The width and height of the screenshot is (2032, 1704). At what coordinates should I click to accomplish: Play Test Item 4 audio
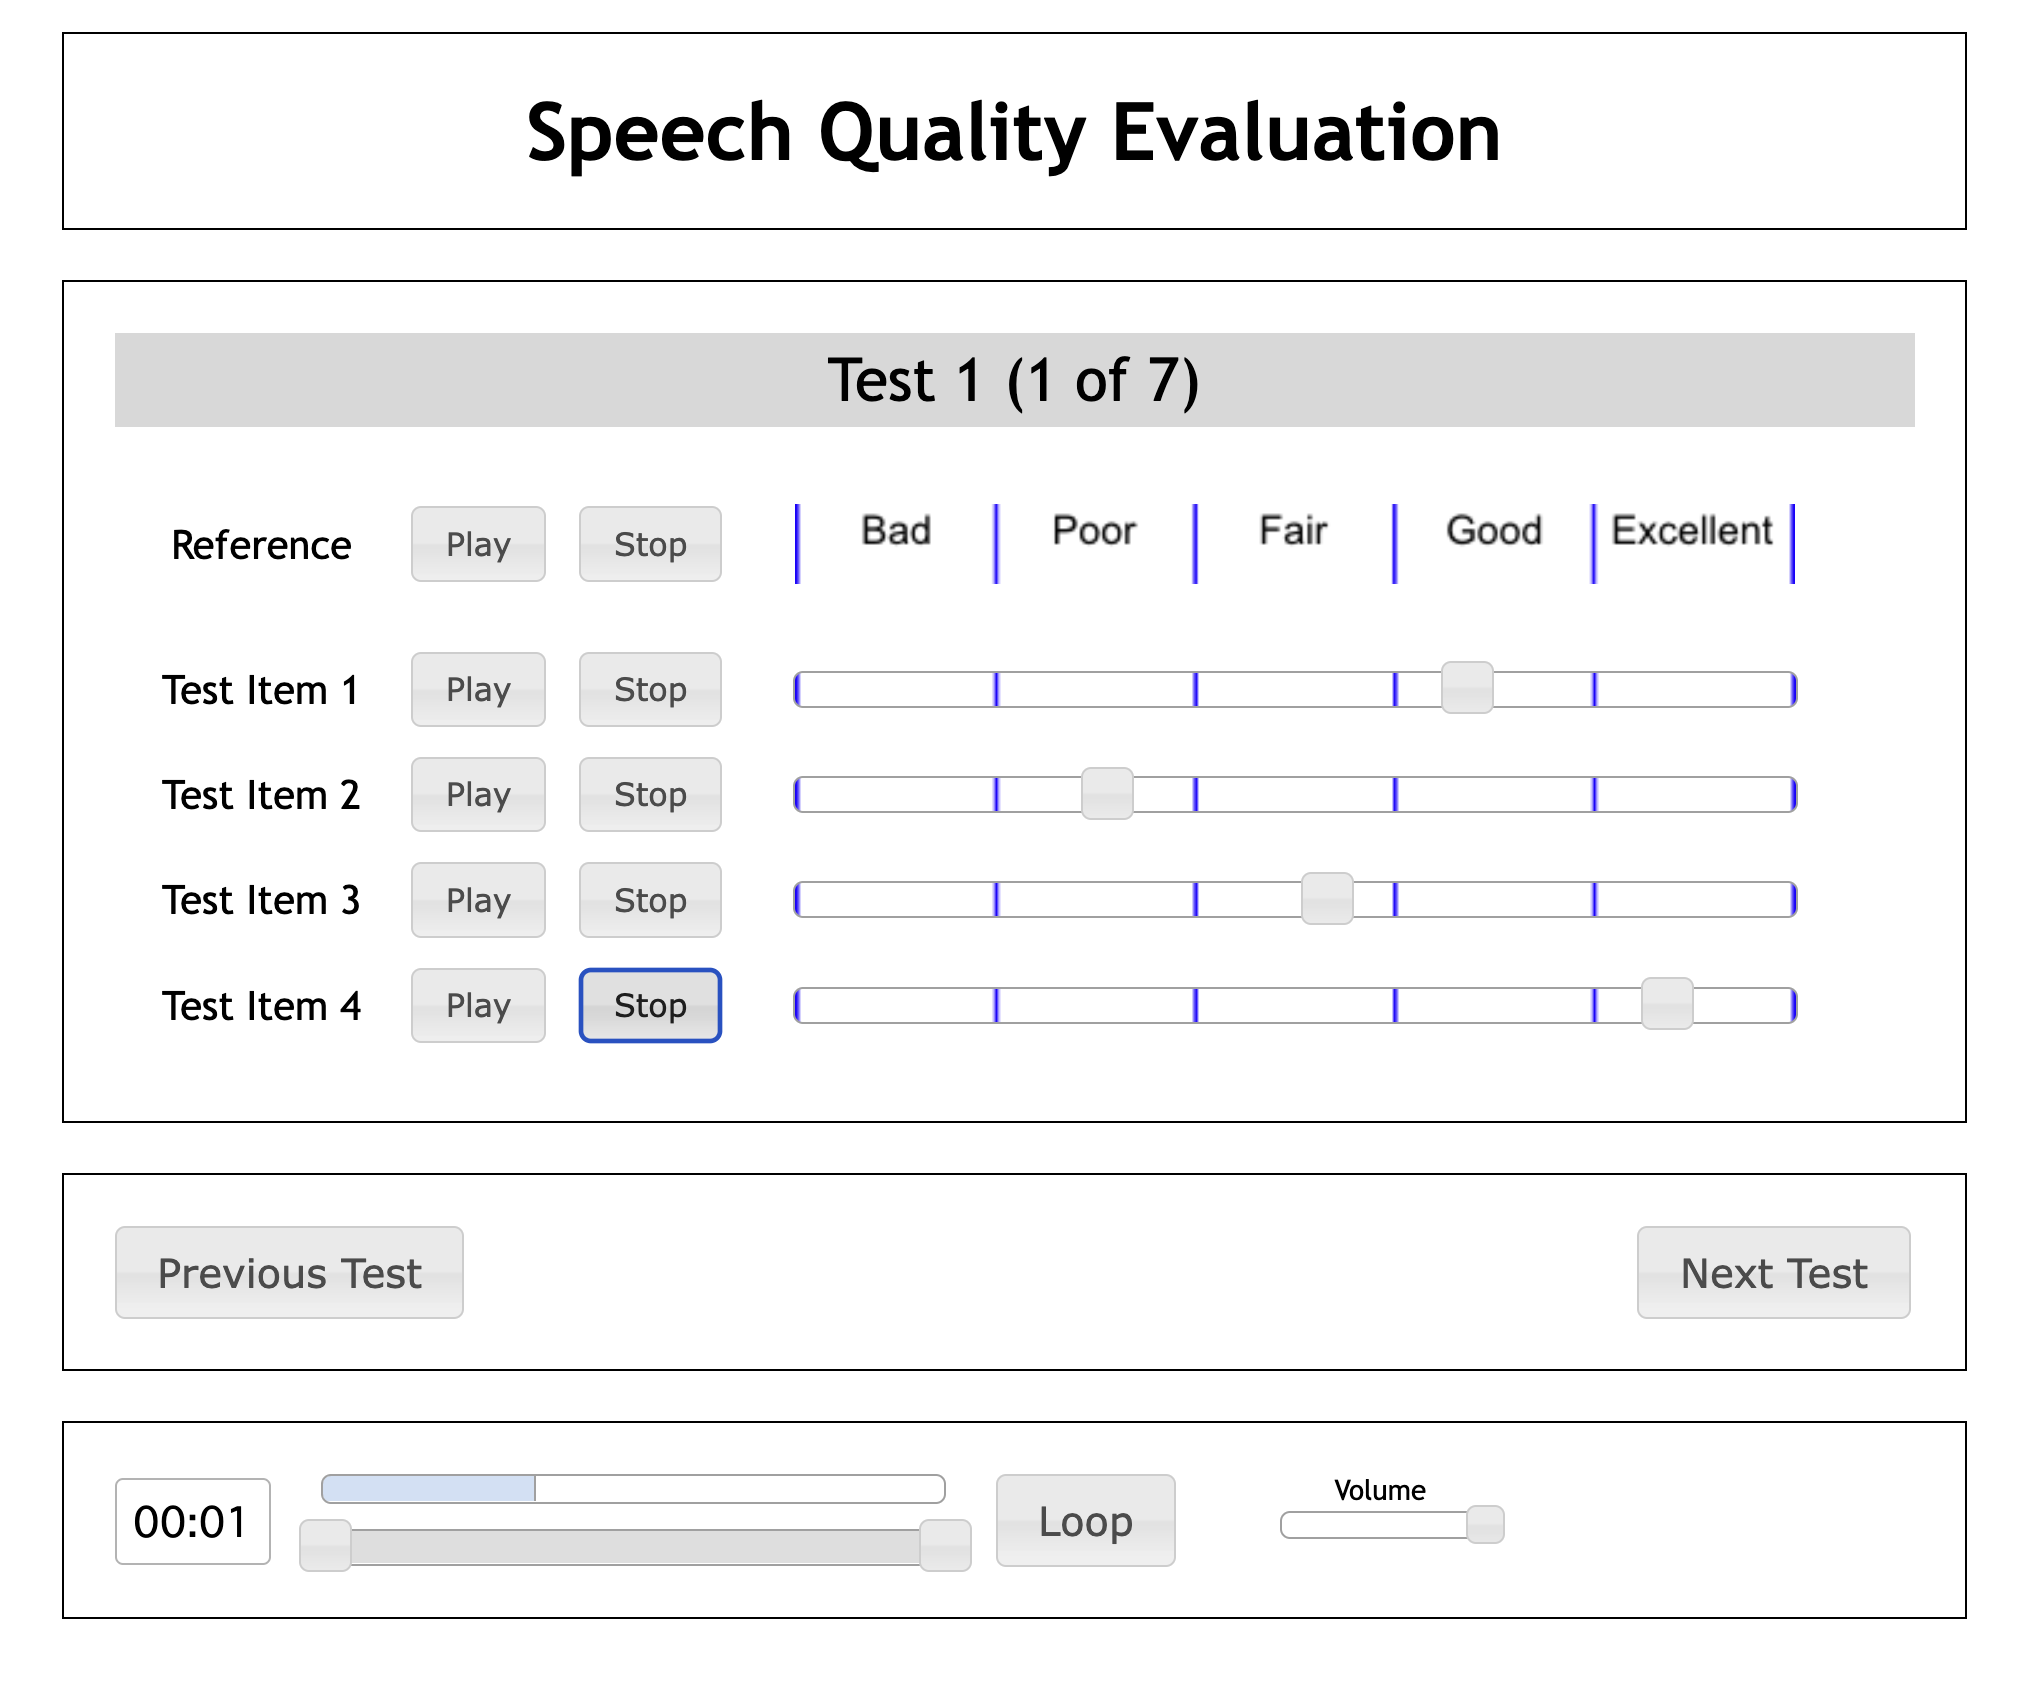[478, 1005]
